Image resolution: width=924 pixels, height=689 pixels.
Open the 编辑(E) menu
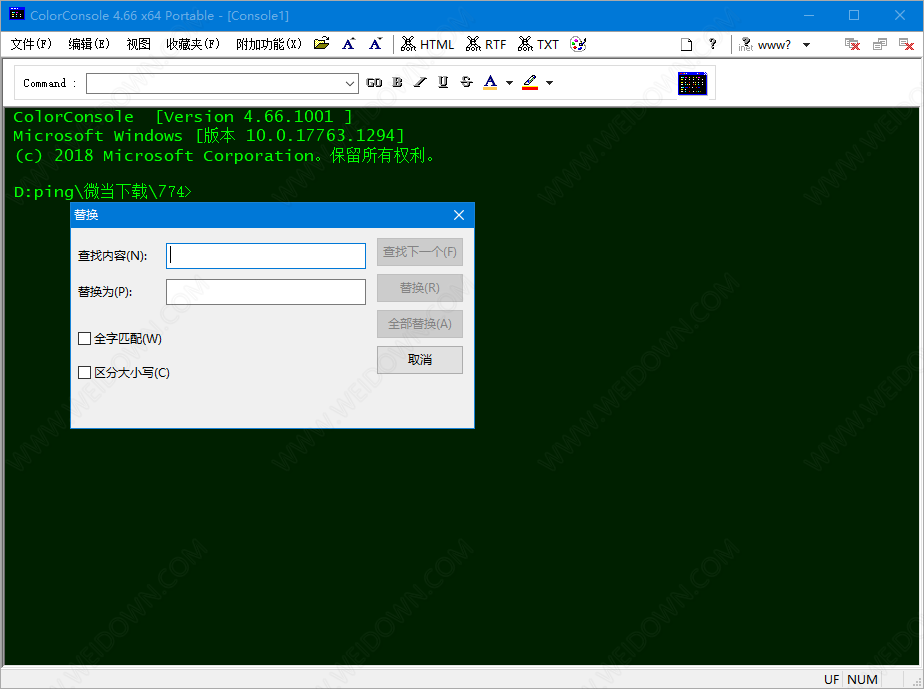89,44
